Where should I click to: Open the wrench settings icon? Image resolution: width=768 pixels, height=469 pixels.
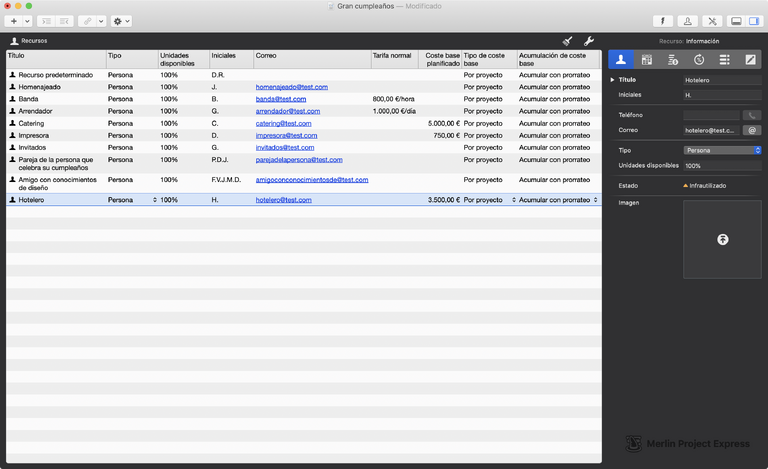(x=588, y=41)
